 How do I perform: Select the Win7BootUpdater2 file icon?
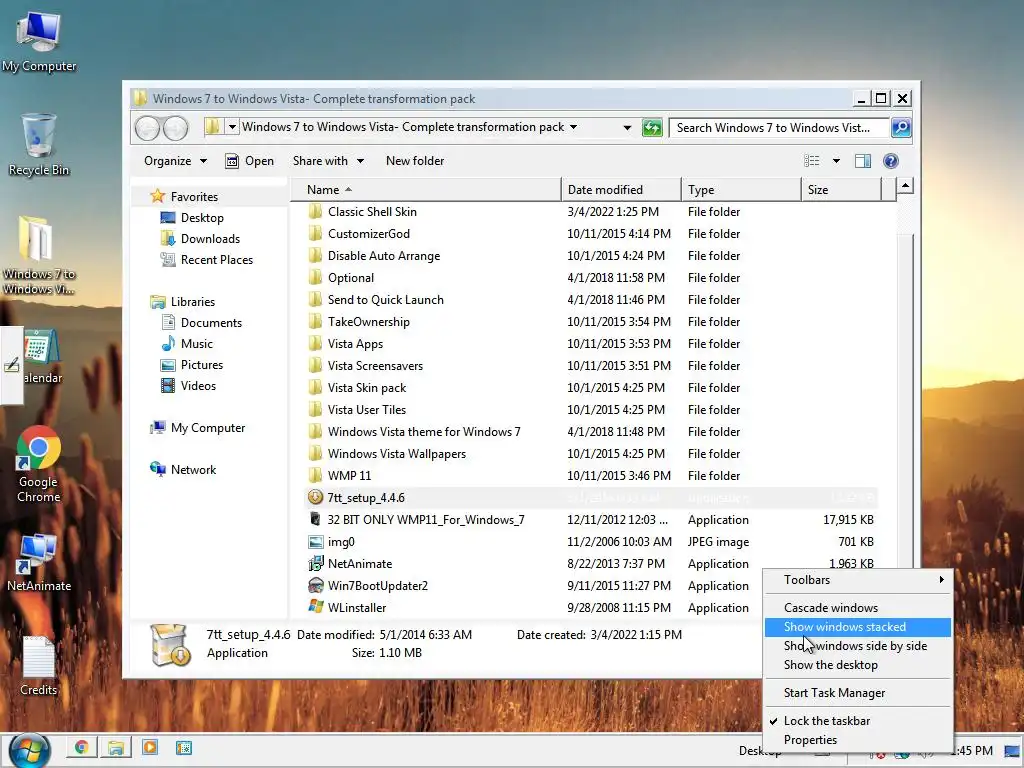[315, 586]
